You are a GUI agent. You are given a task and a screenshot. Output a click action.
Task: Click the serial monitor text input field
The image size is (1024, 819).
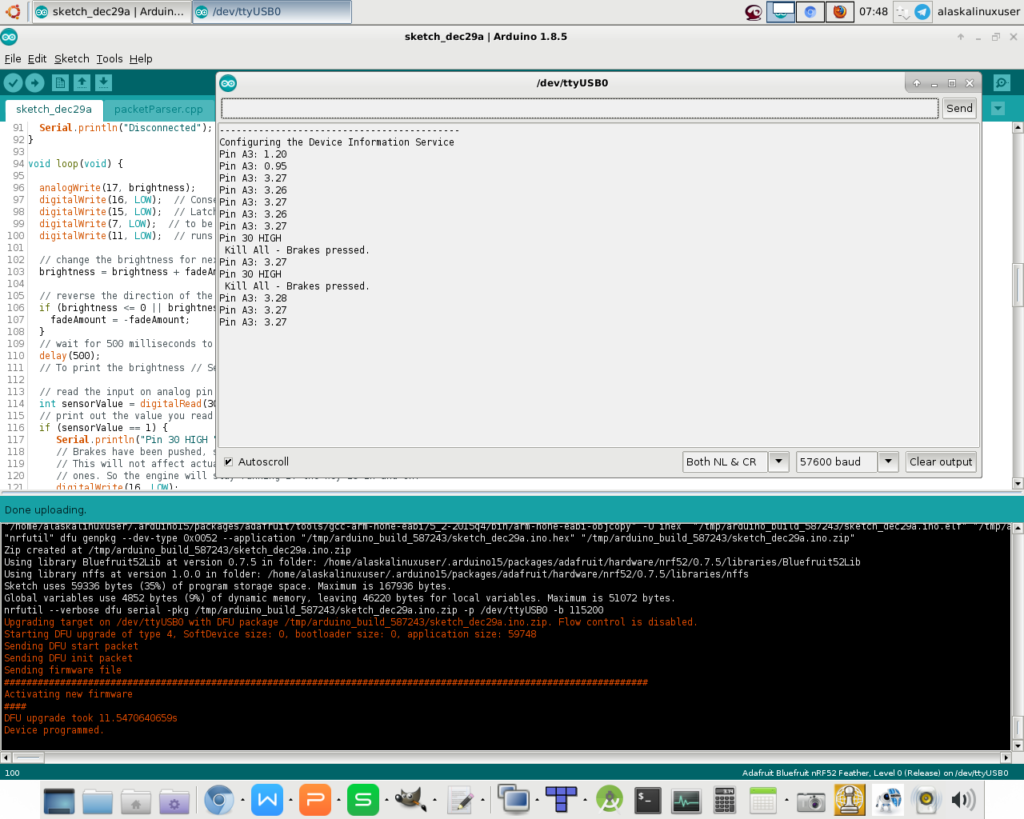(x=579, y=108)
